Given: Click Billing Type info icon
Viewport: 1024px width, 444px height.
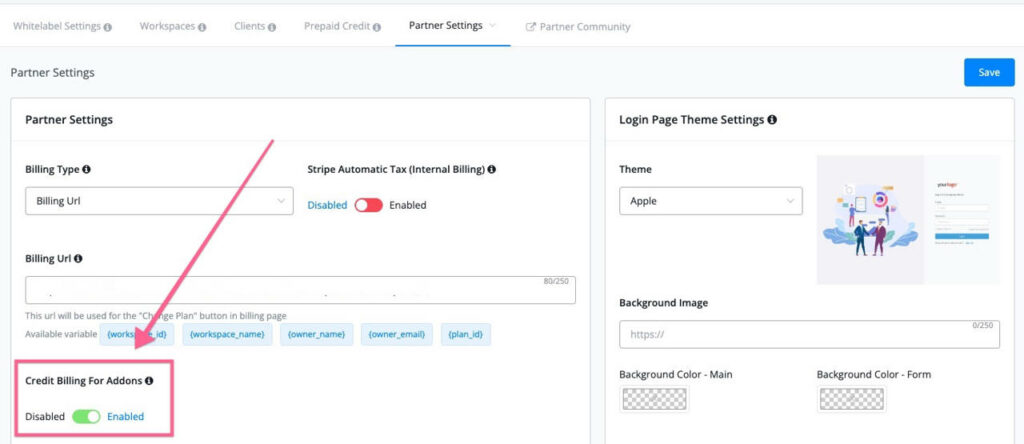Looking at the screenshot, I should [x=87, y=169].
